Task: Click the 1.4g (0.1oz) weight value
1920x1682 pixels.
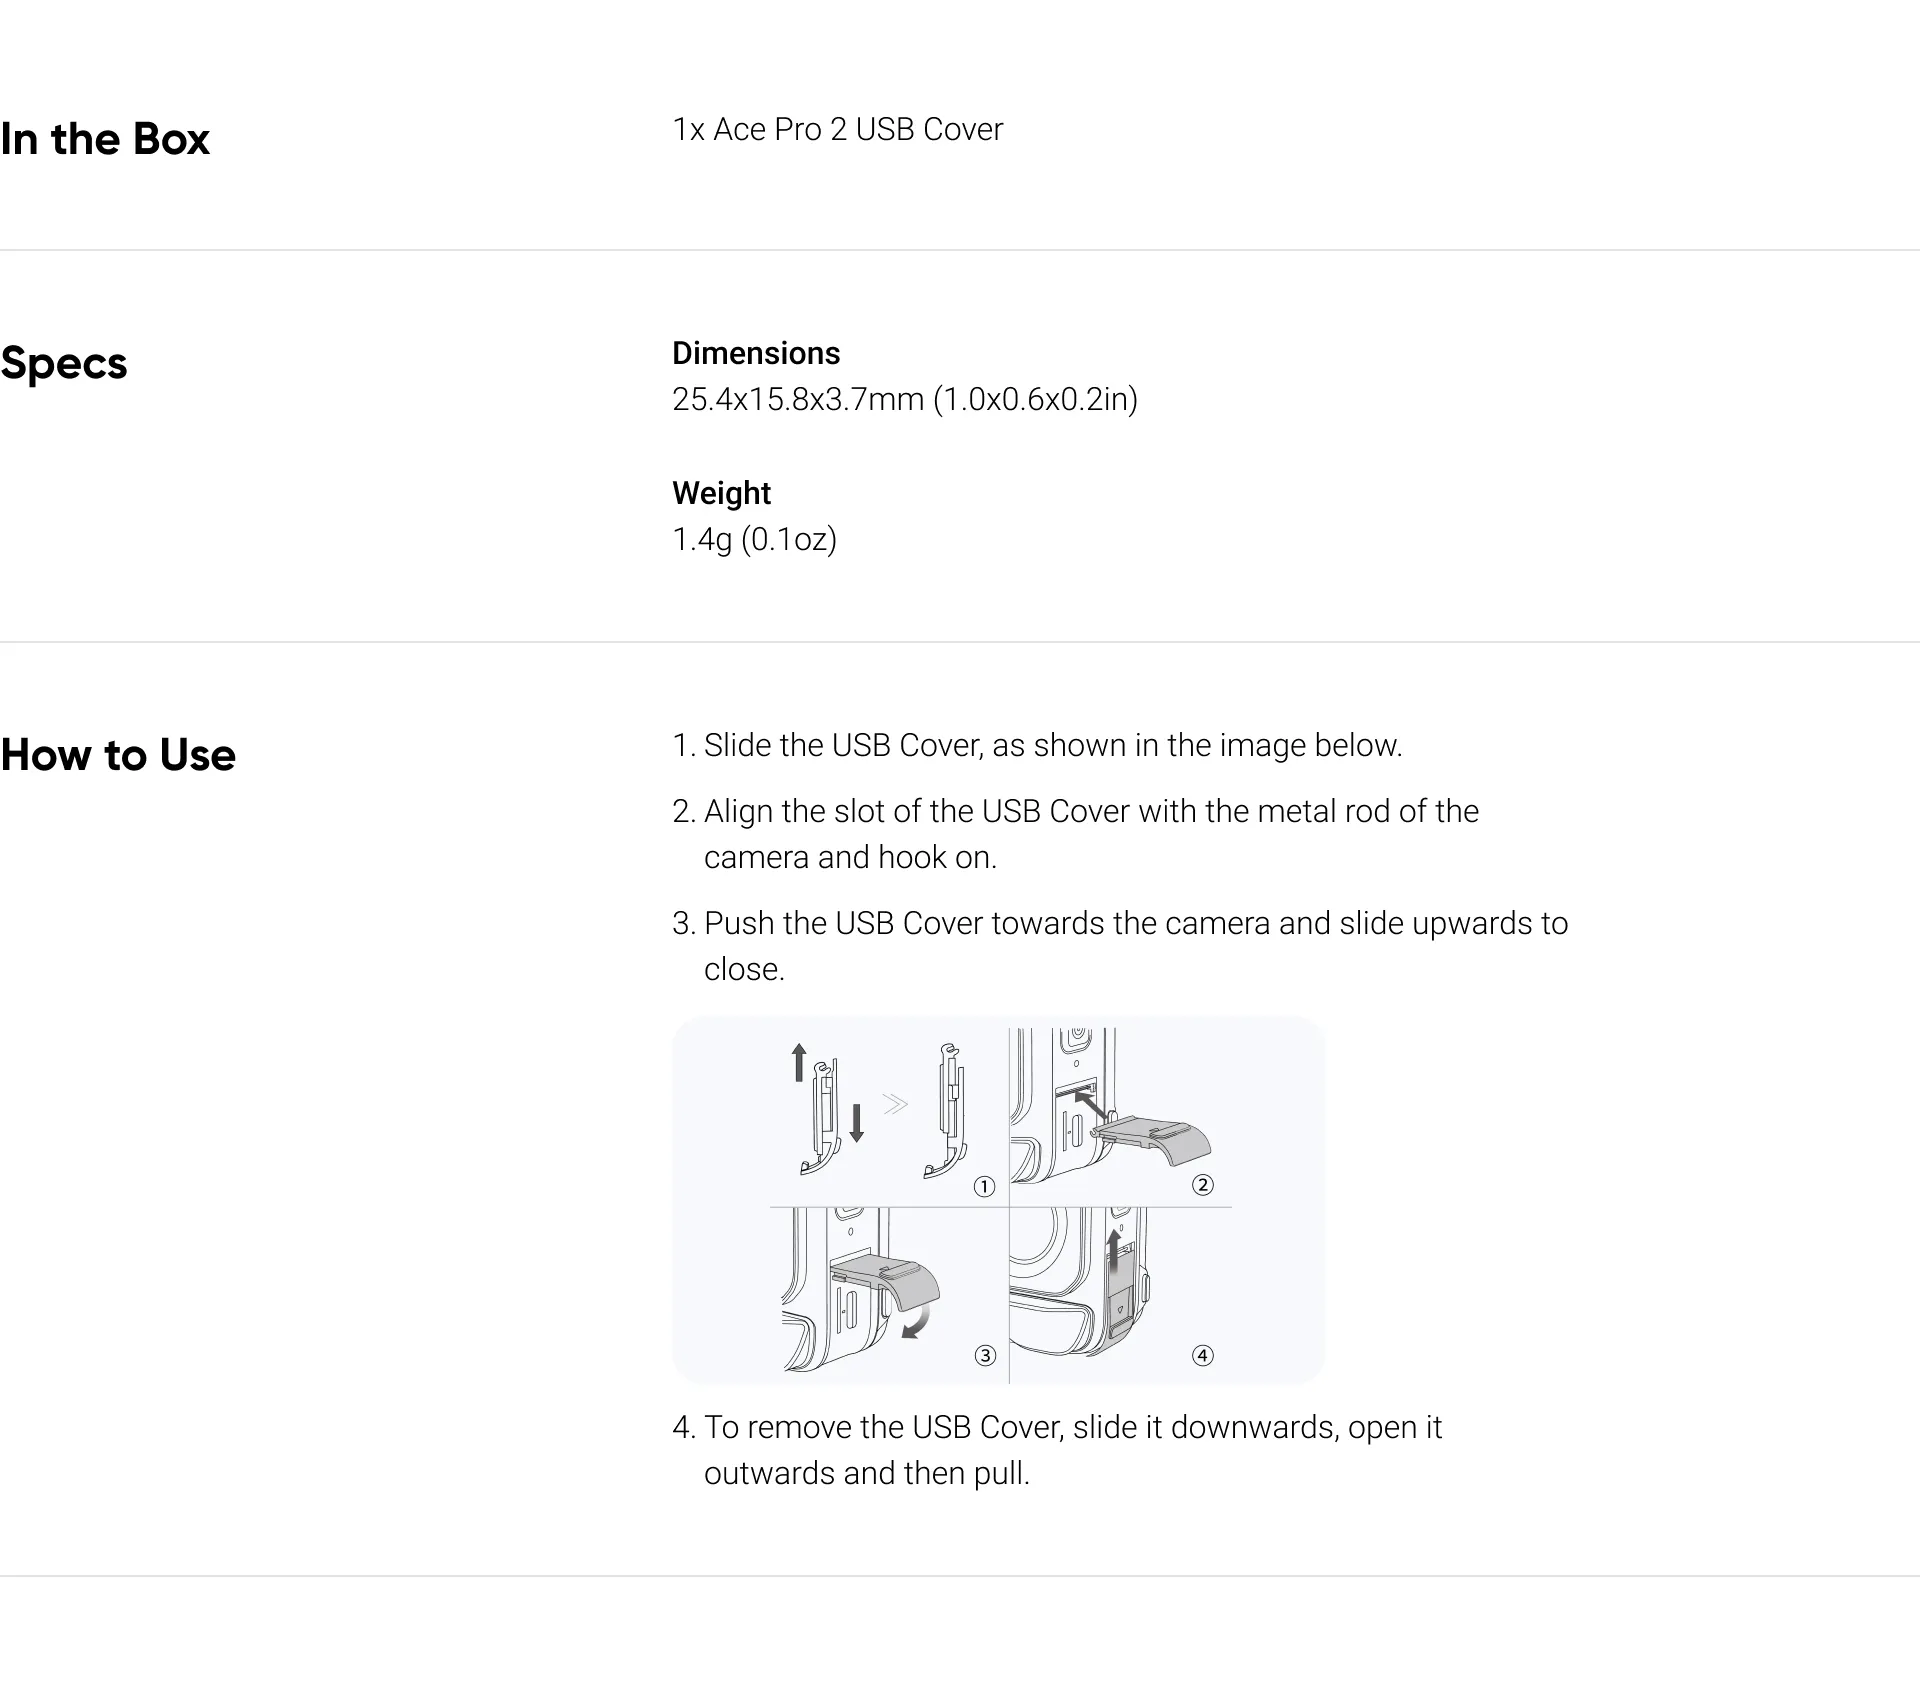Action: tap(754, 539)
